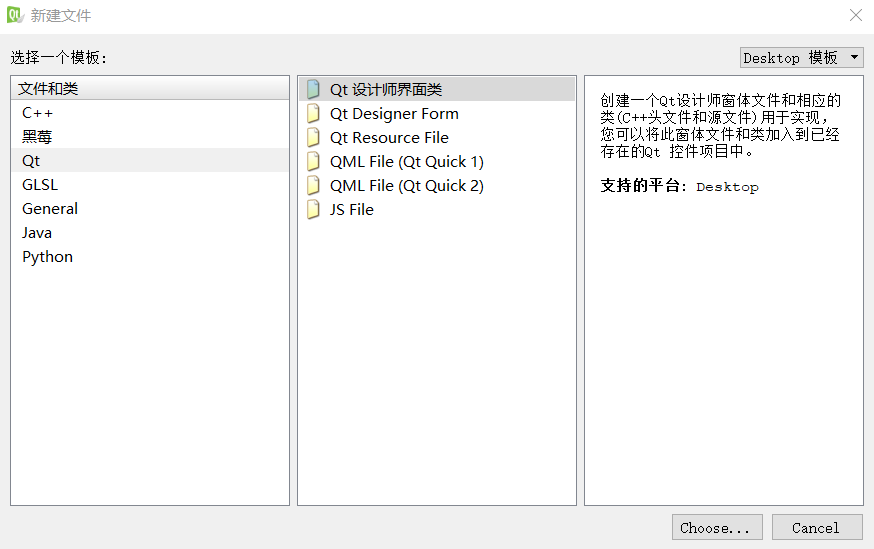
Task: Select the 黑莓 category
Action: [x=149, y=137]
